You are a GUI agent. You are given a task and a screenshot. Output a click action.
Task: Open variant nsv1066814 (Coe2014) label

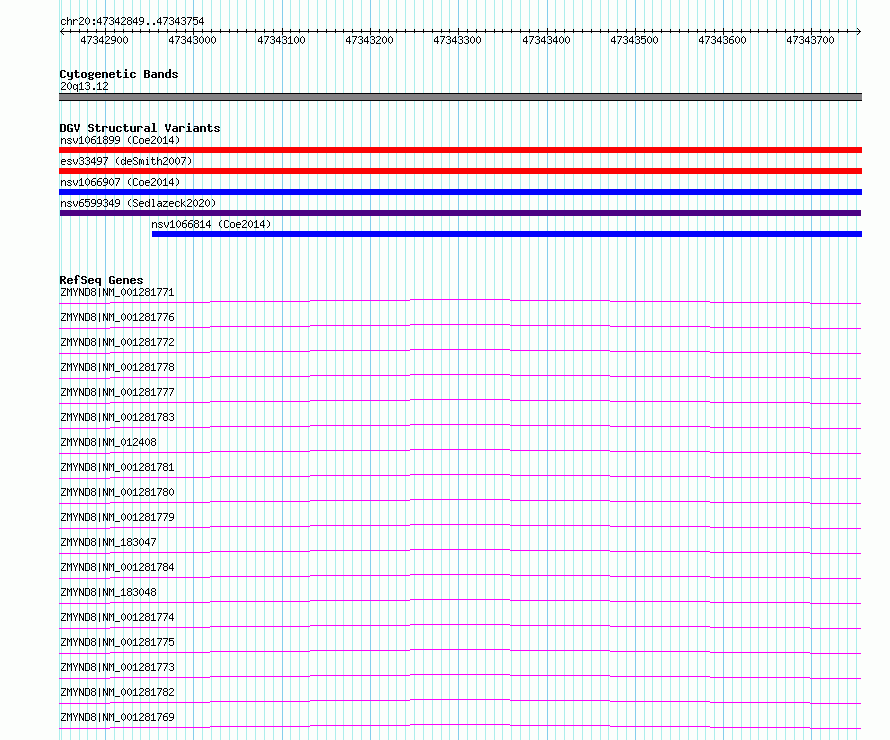(x=211, y=224)
